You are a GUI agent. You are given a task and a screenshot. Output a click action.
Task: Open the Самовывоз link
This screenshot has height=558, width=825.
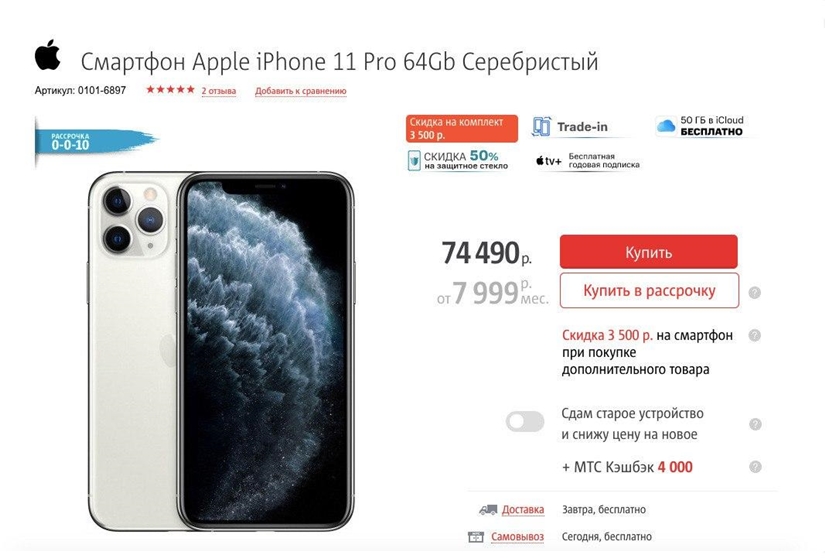[518, 537]
